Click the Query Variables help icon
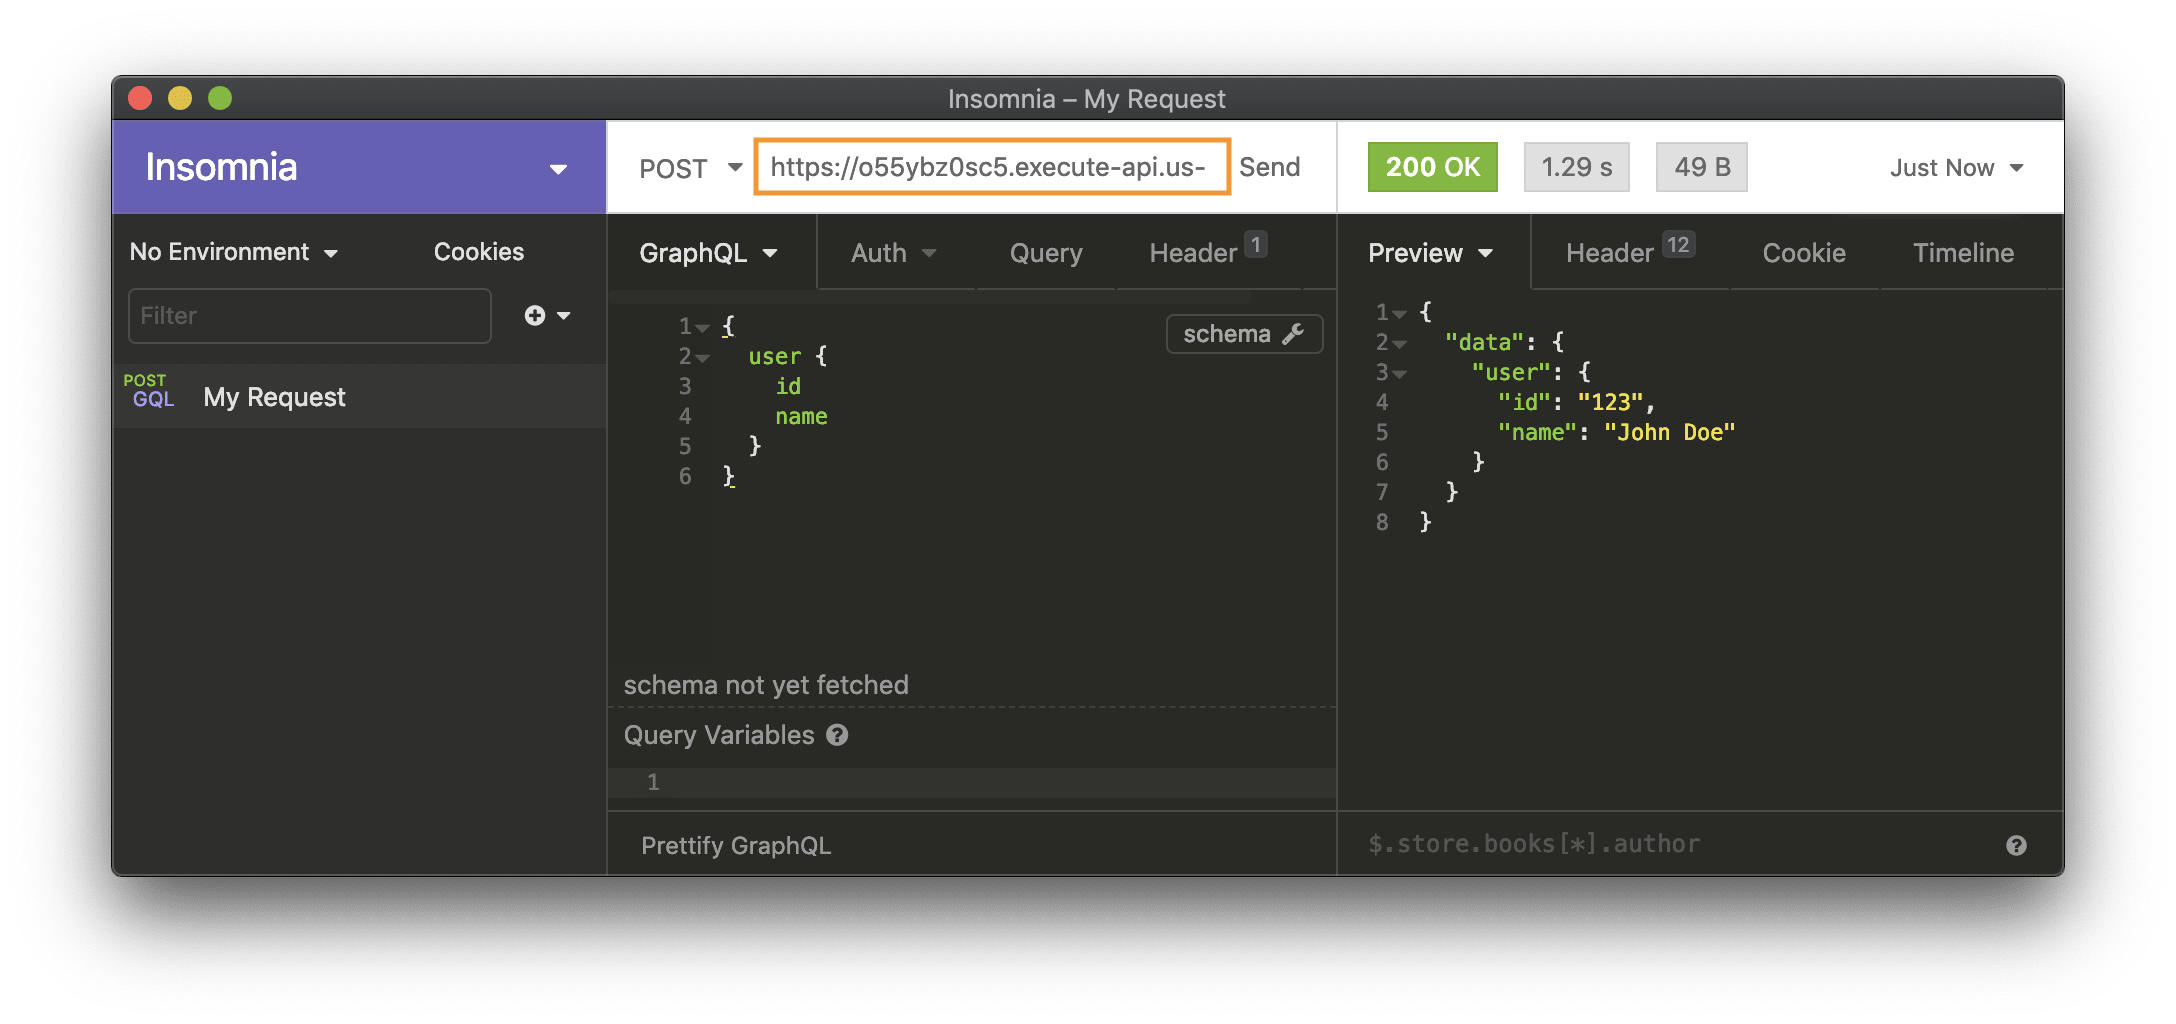Viewport: 2176px width, 1024px height. click(x=838, y=735)
